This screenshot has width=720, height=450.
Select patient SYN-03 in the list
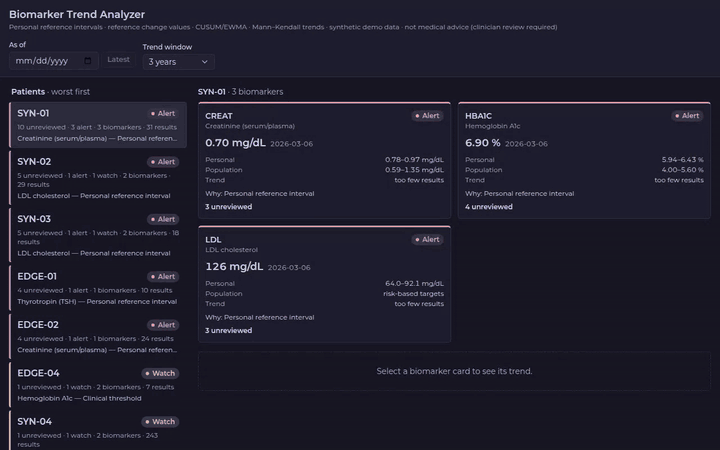point(98,235)
